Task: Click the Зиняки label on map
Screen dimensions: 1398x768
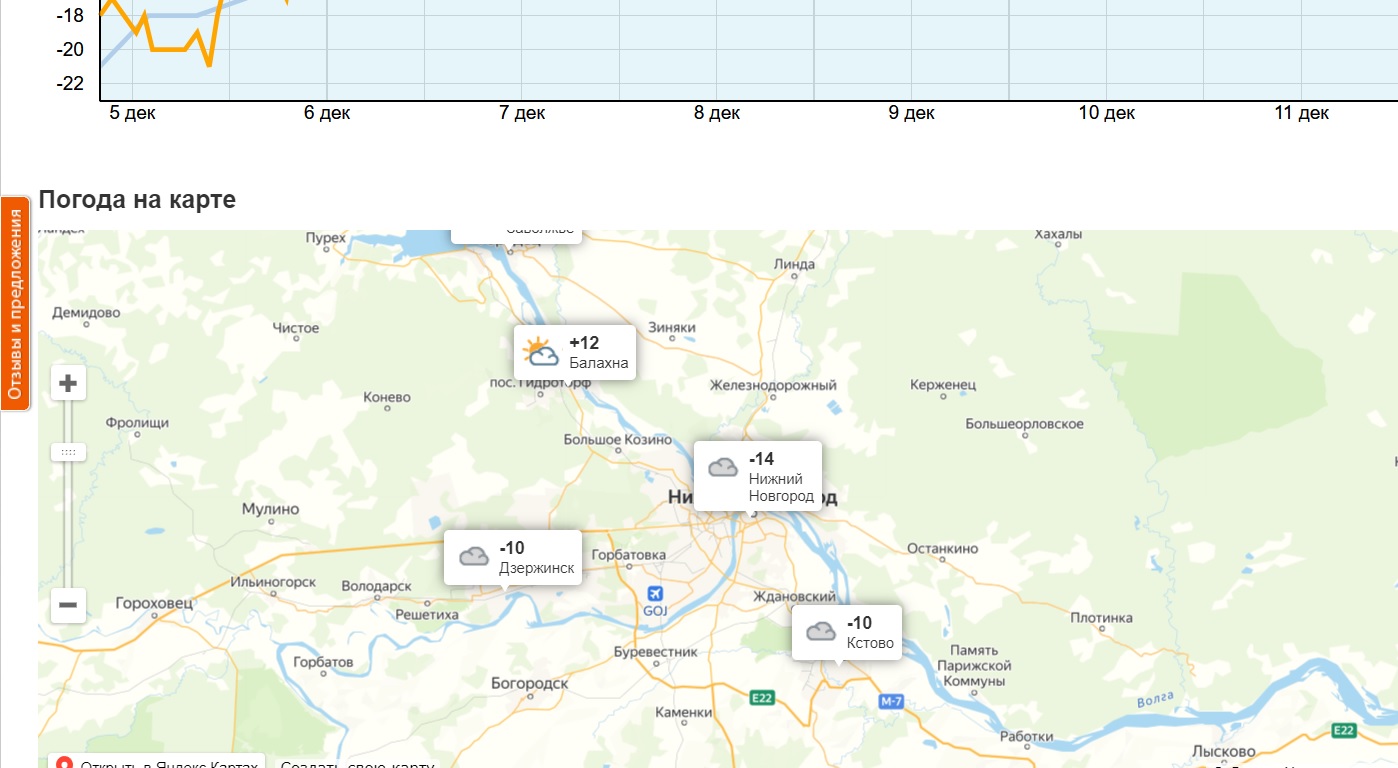Action: click(672, 327)
